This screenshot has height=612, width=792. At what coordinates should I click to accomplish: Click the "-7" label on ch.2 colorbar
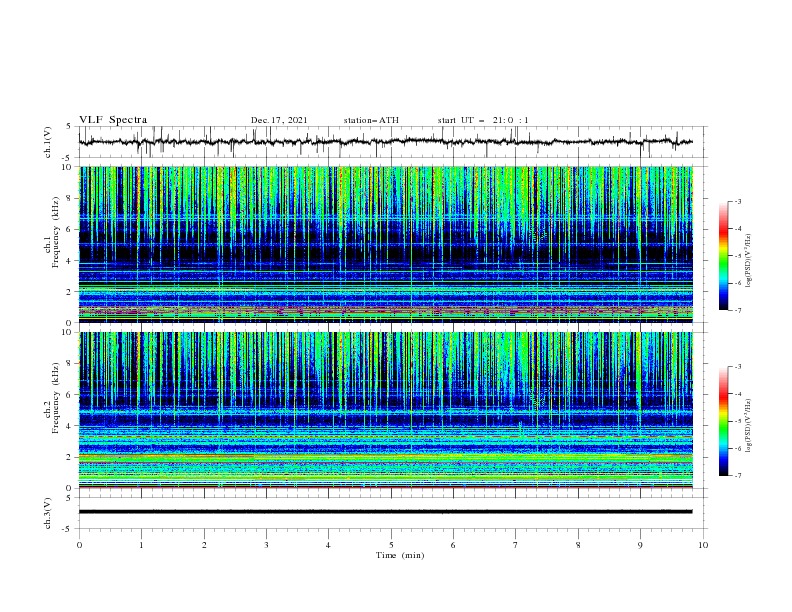[x=737, y=475]
